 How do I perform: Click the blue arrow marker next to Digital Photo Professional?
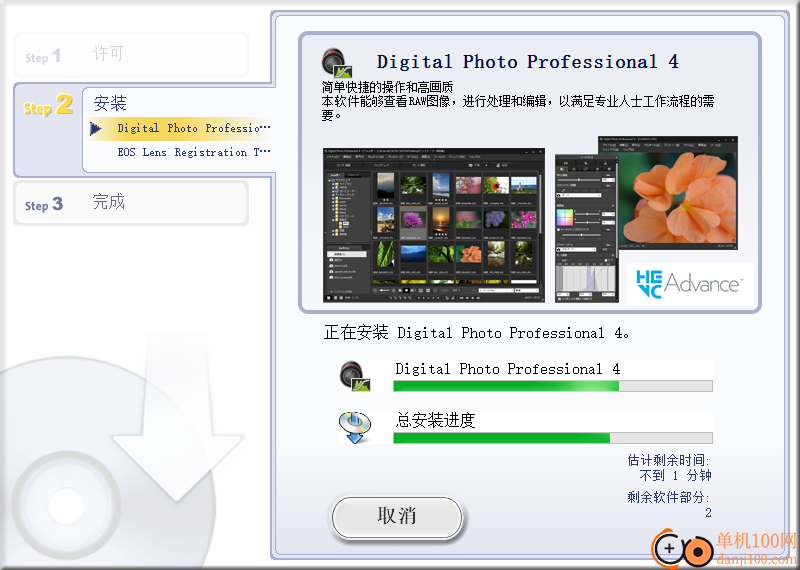95,129
